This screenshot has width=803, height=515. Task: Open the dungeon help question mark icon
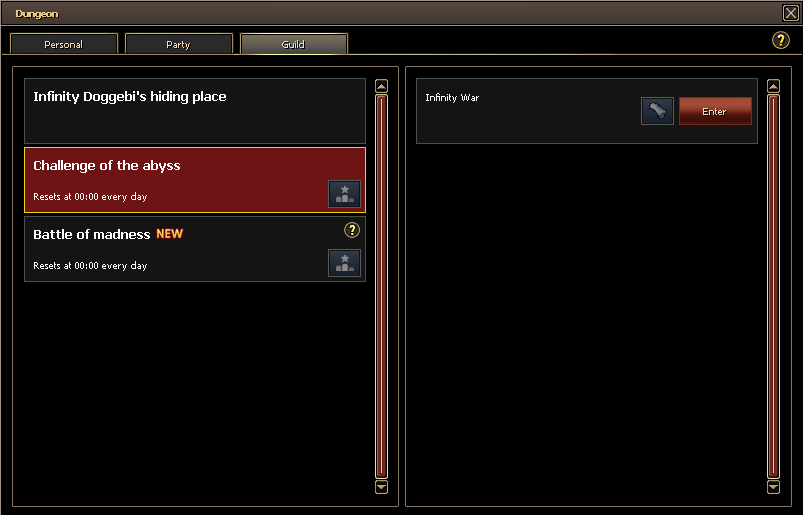780,40
